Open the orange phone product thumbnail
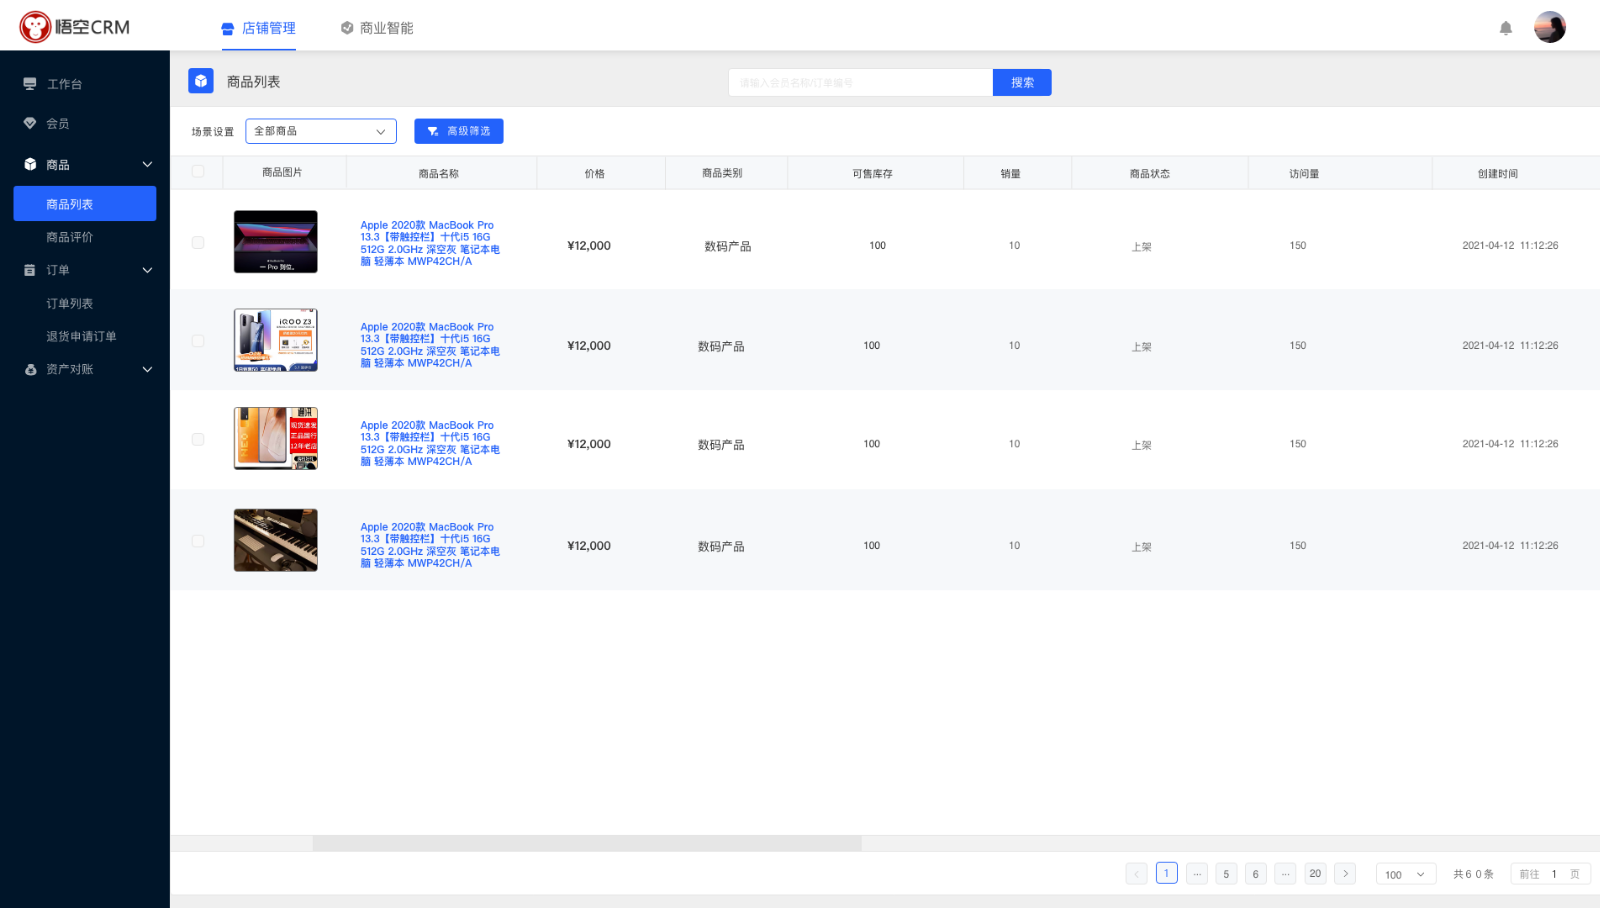Viewport: 1600px width, 908px height. pyautogui.click(x=276, y=438)
